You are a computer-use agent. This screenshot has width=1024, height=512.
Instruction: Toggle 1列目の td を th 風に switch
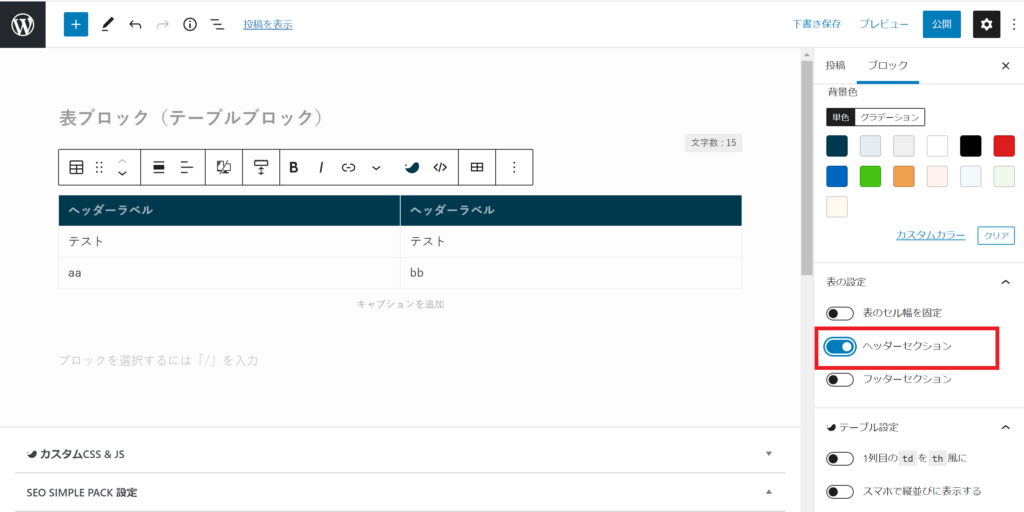click(840, 458)
